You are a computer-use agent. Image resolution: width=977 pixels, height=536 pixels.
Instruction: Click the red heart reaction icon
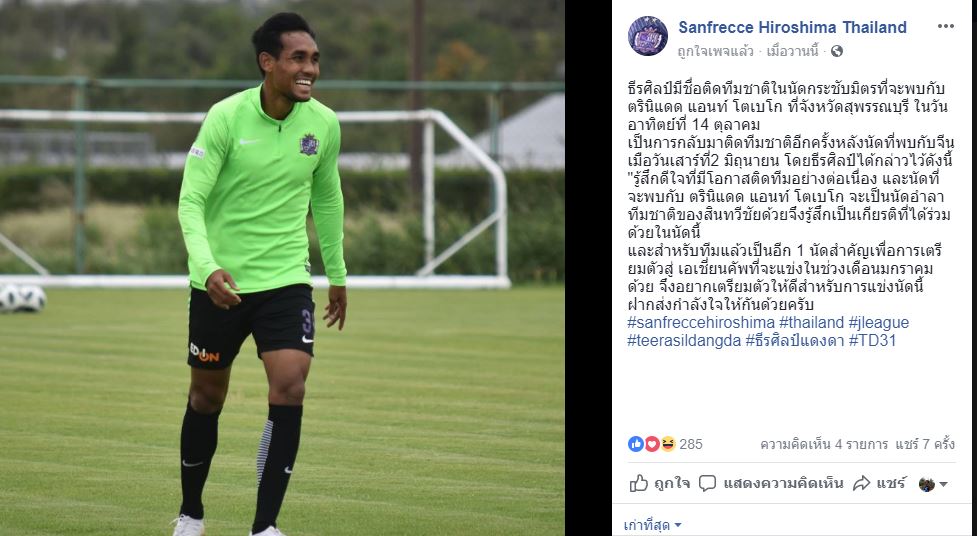pyautogui.click(x=652, y=444)
